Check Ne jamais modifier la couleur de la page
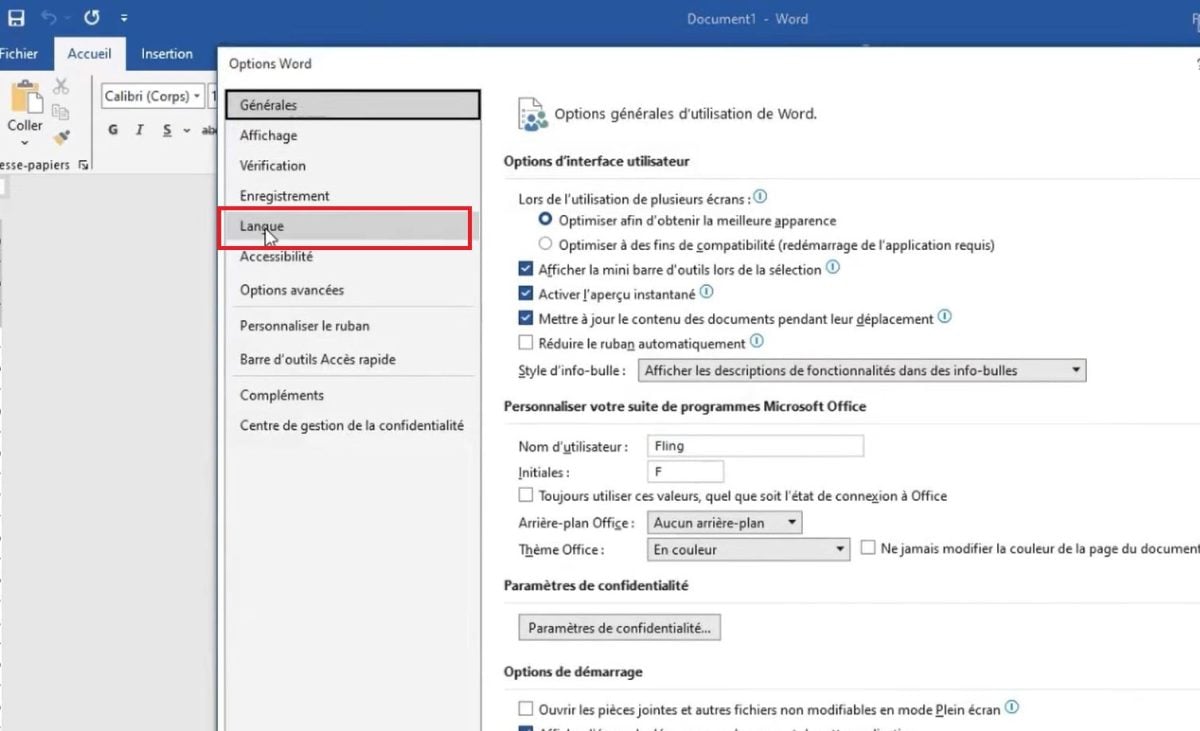Image resolution: width=1200 pixels, height=731 pixels. tap(868, 549)
